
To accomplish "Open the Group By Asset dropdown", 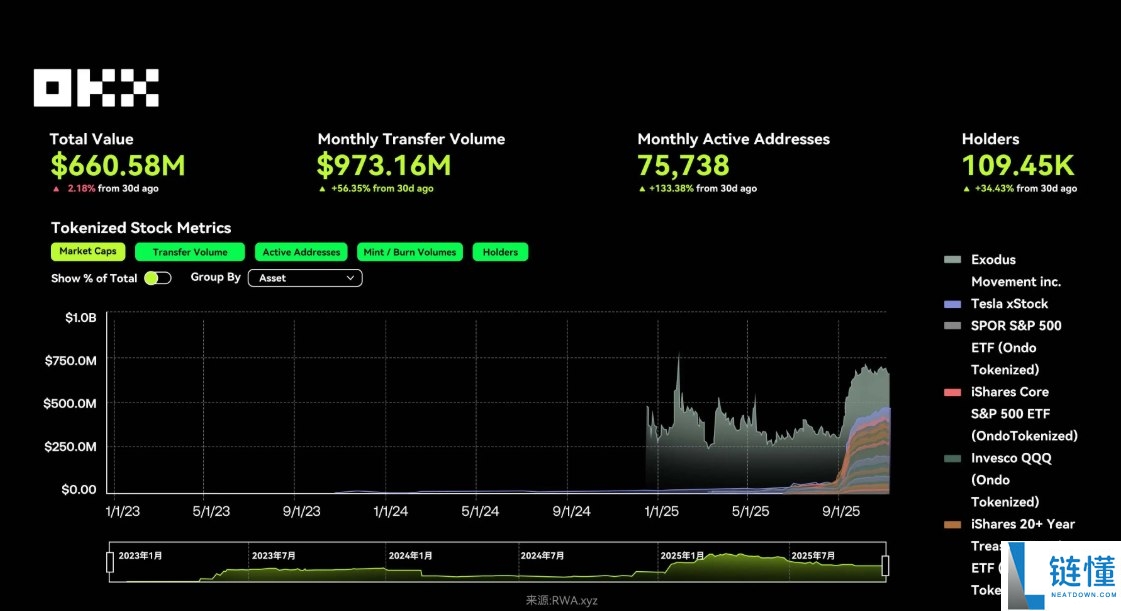I will [x=304, y=278].
